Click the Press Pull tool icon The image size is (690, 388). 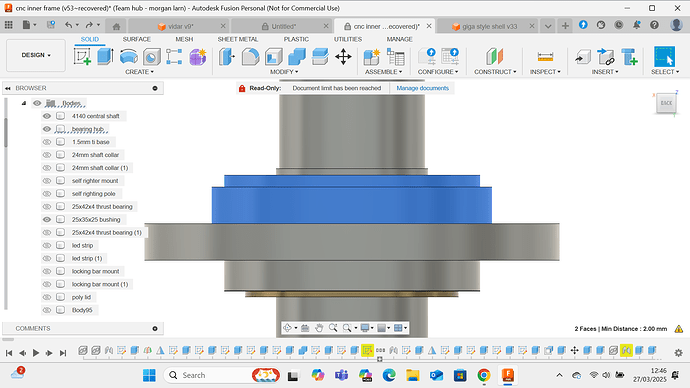tap(227, 57)
